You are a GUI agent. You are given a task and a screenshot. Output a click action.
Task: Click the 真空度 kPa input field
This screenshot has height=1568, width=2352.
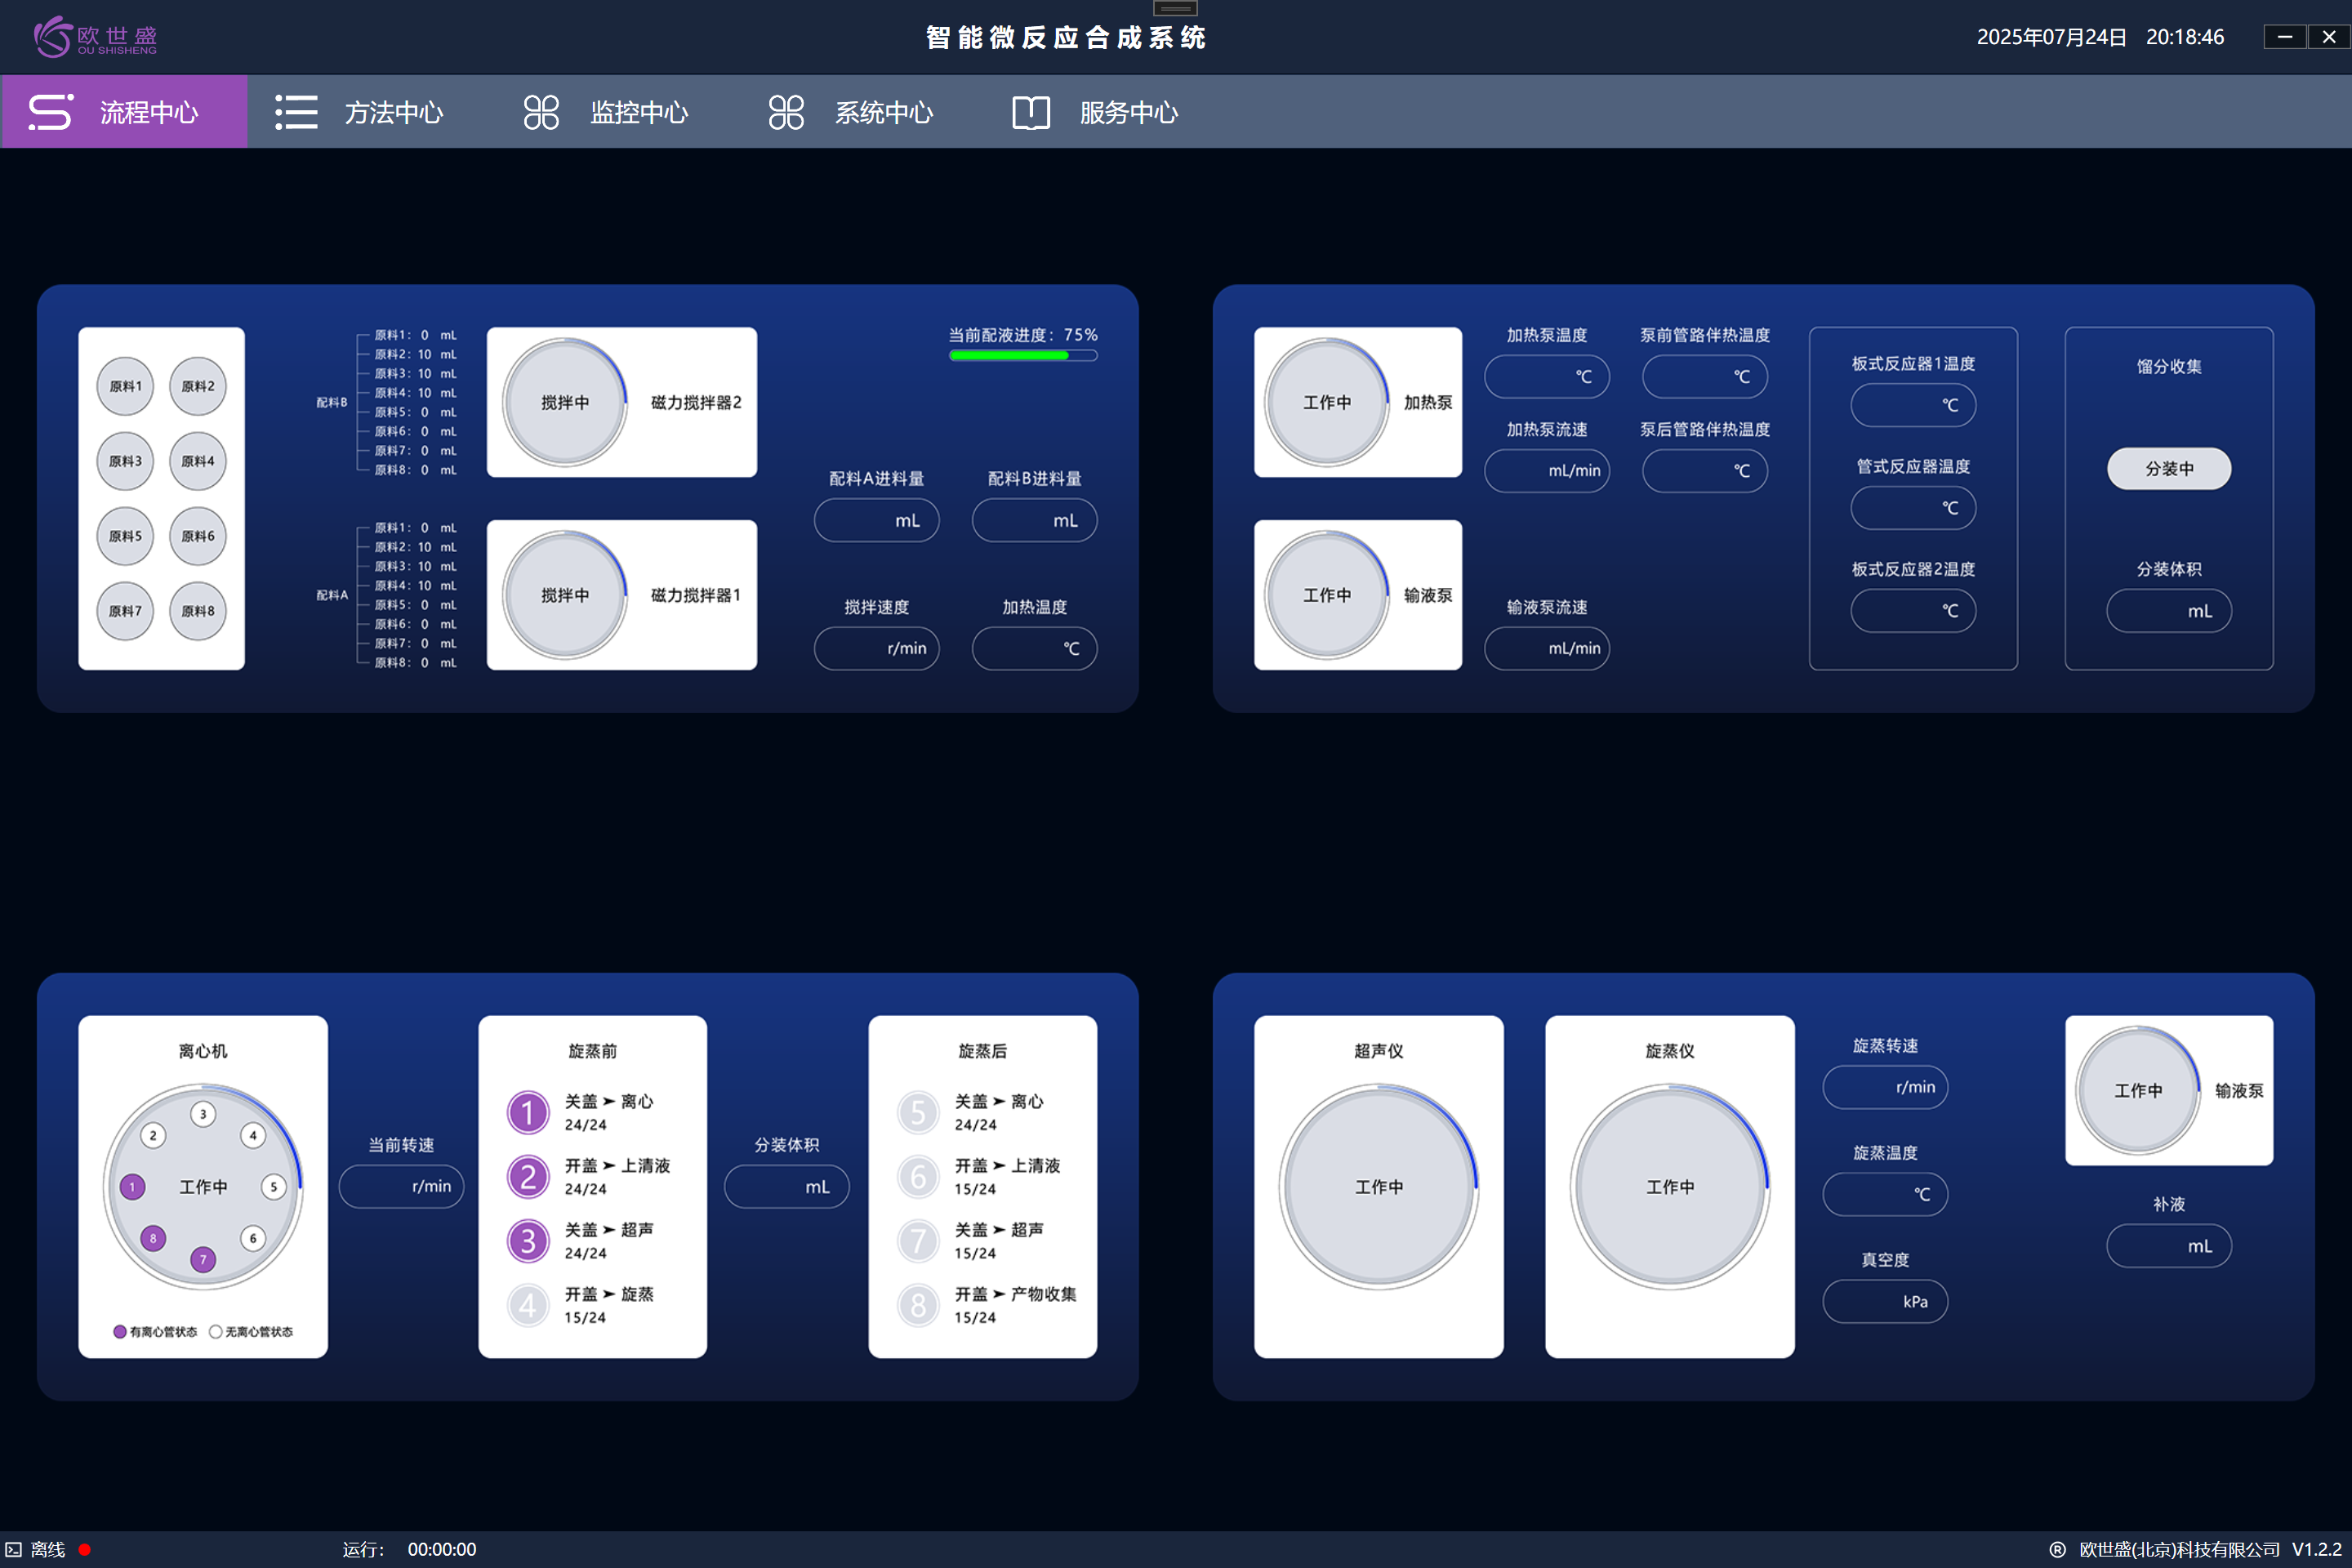pos(1884,1301)
